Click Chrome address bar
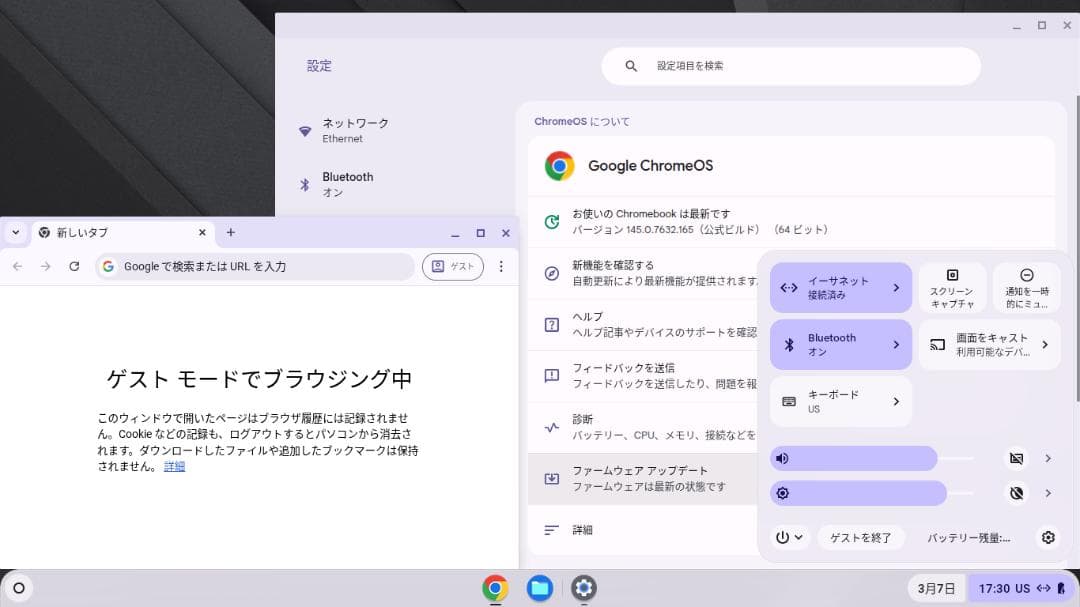 click(255, 267)
